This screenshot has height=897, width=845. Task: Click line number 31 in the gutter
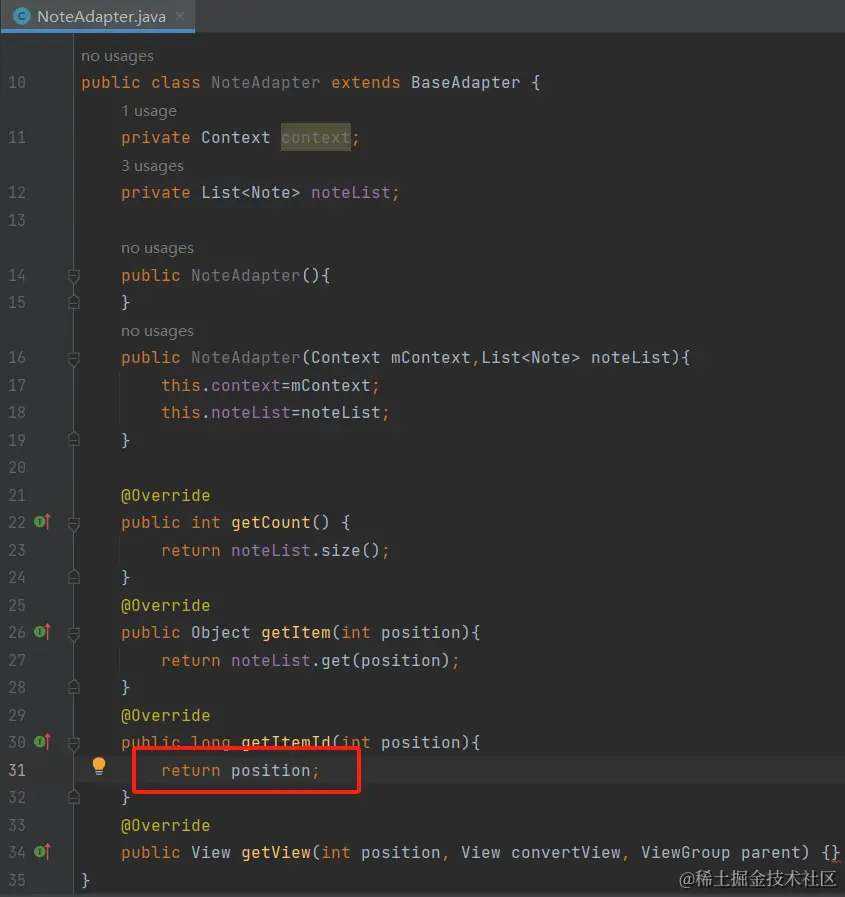click(x=17, y=771)
